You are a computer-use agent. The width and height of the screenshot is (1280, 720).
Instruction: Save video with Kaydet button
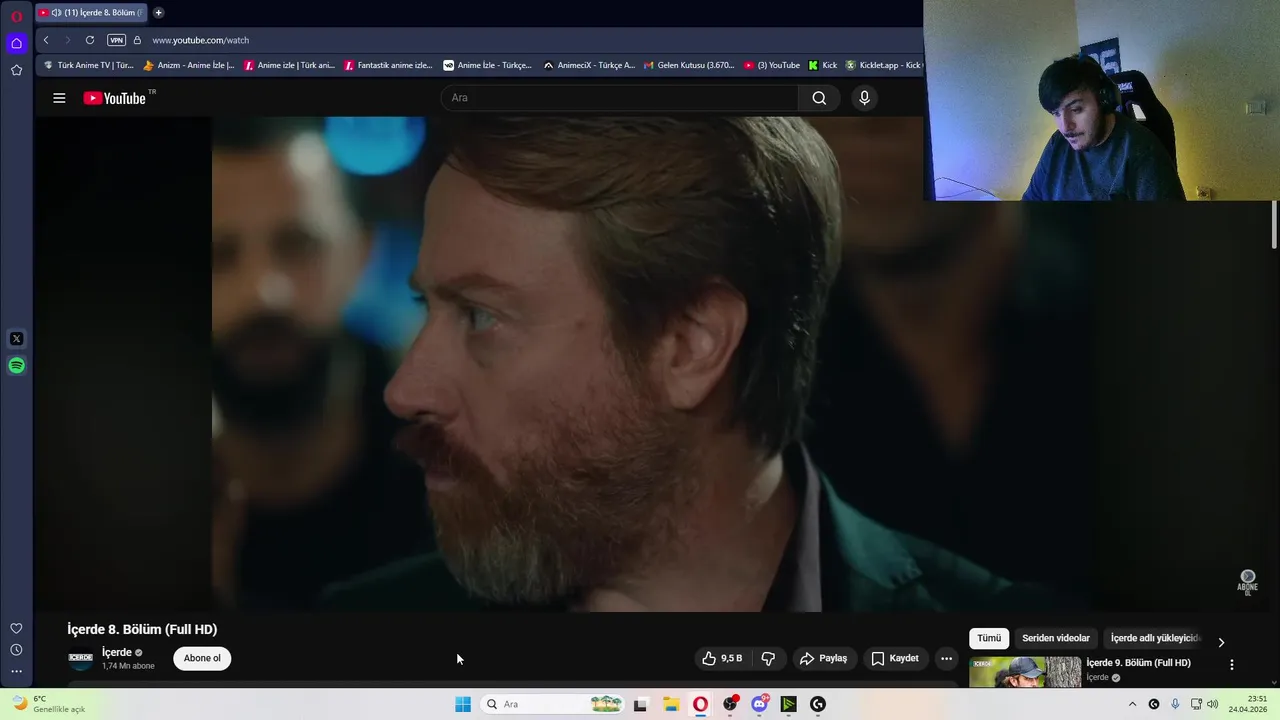895,658
